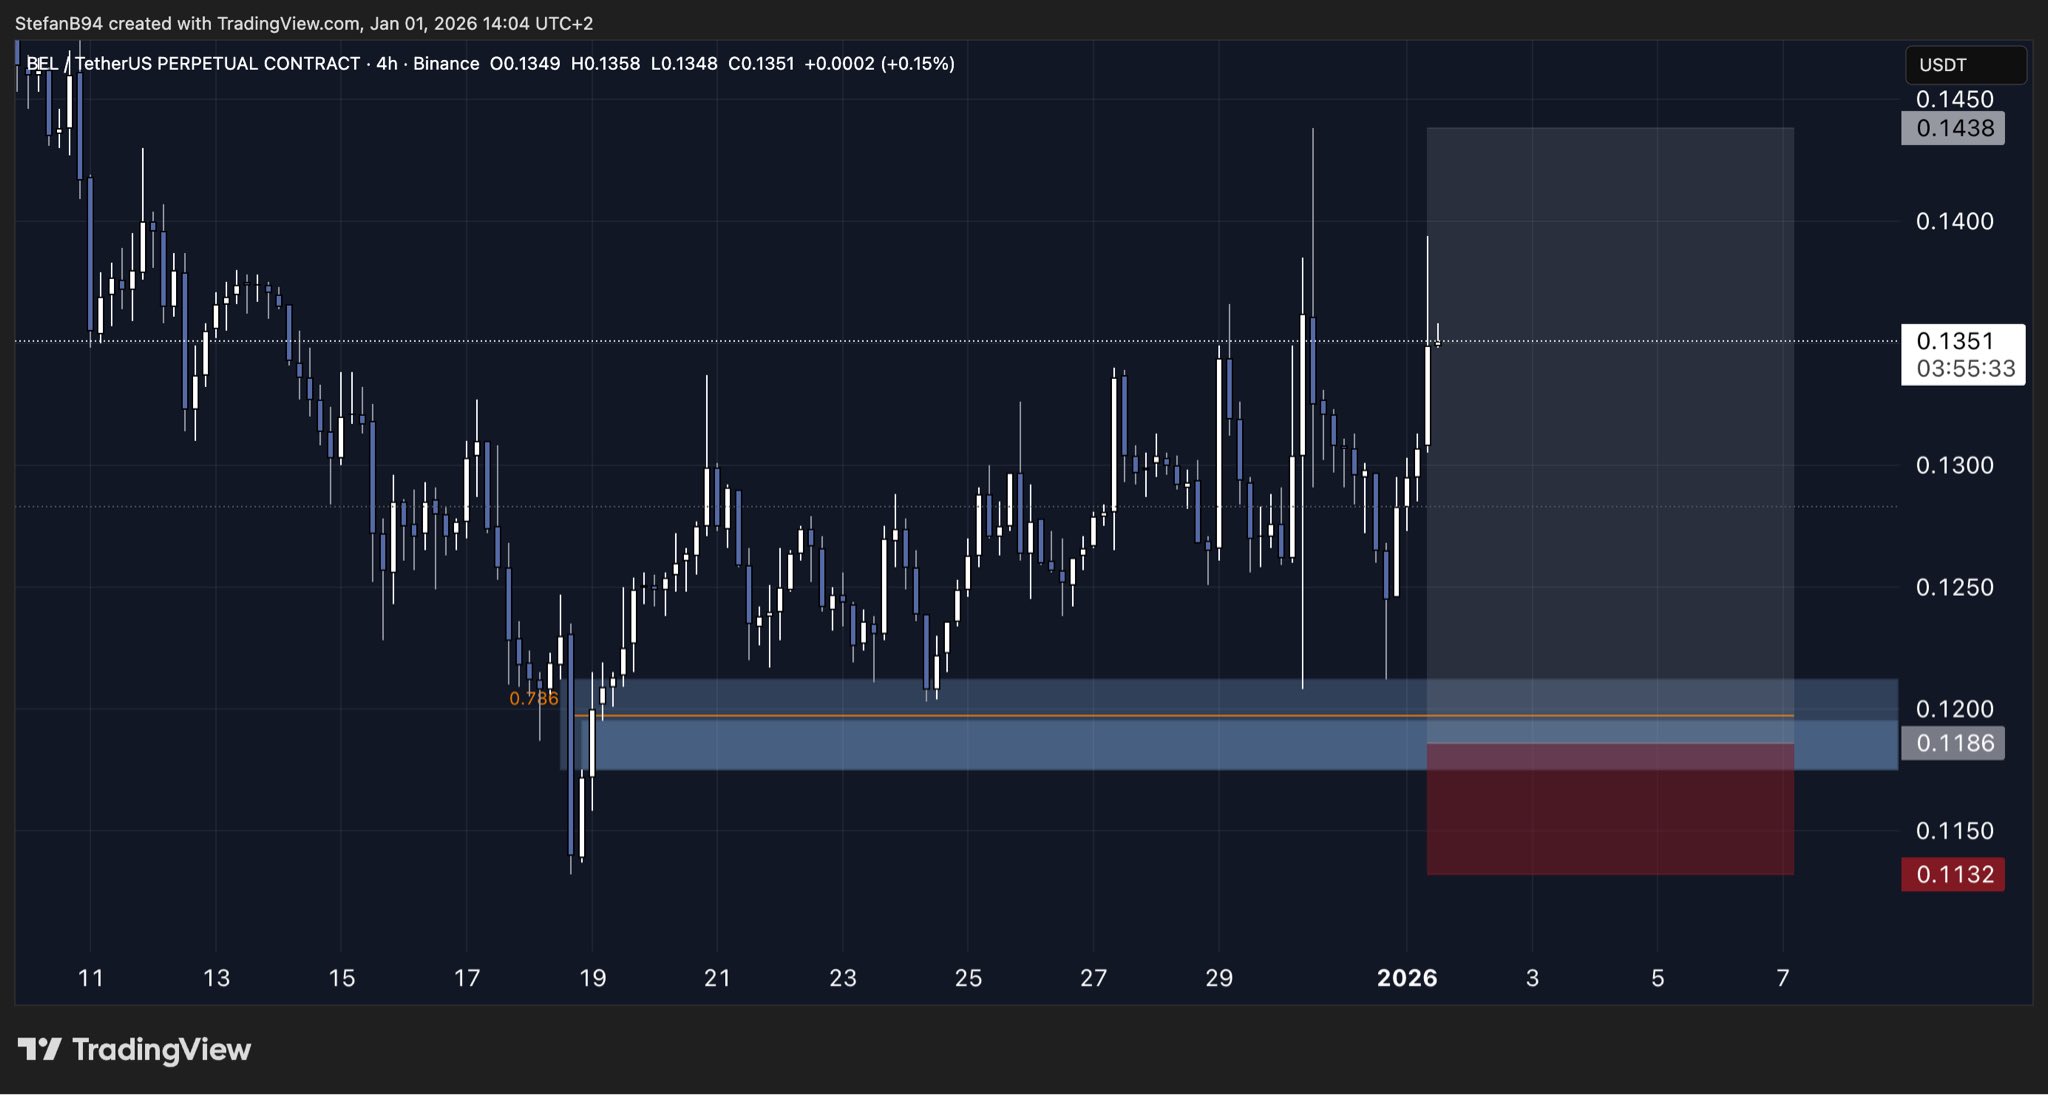
Task: Click the blue demand zone rectangle
Action: (x=1000, y=745)
